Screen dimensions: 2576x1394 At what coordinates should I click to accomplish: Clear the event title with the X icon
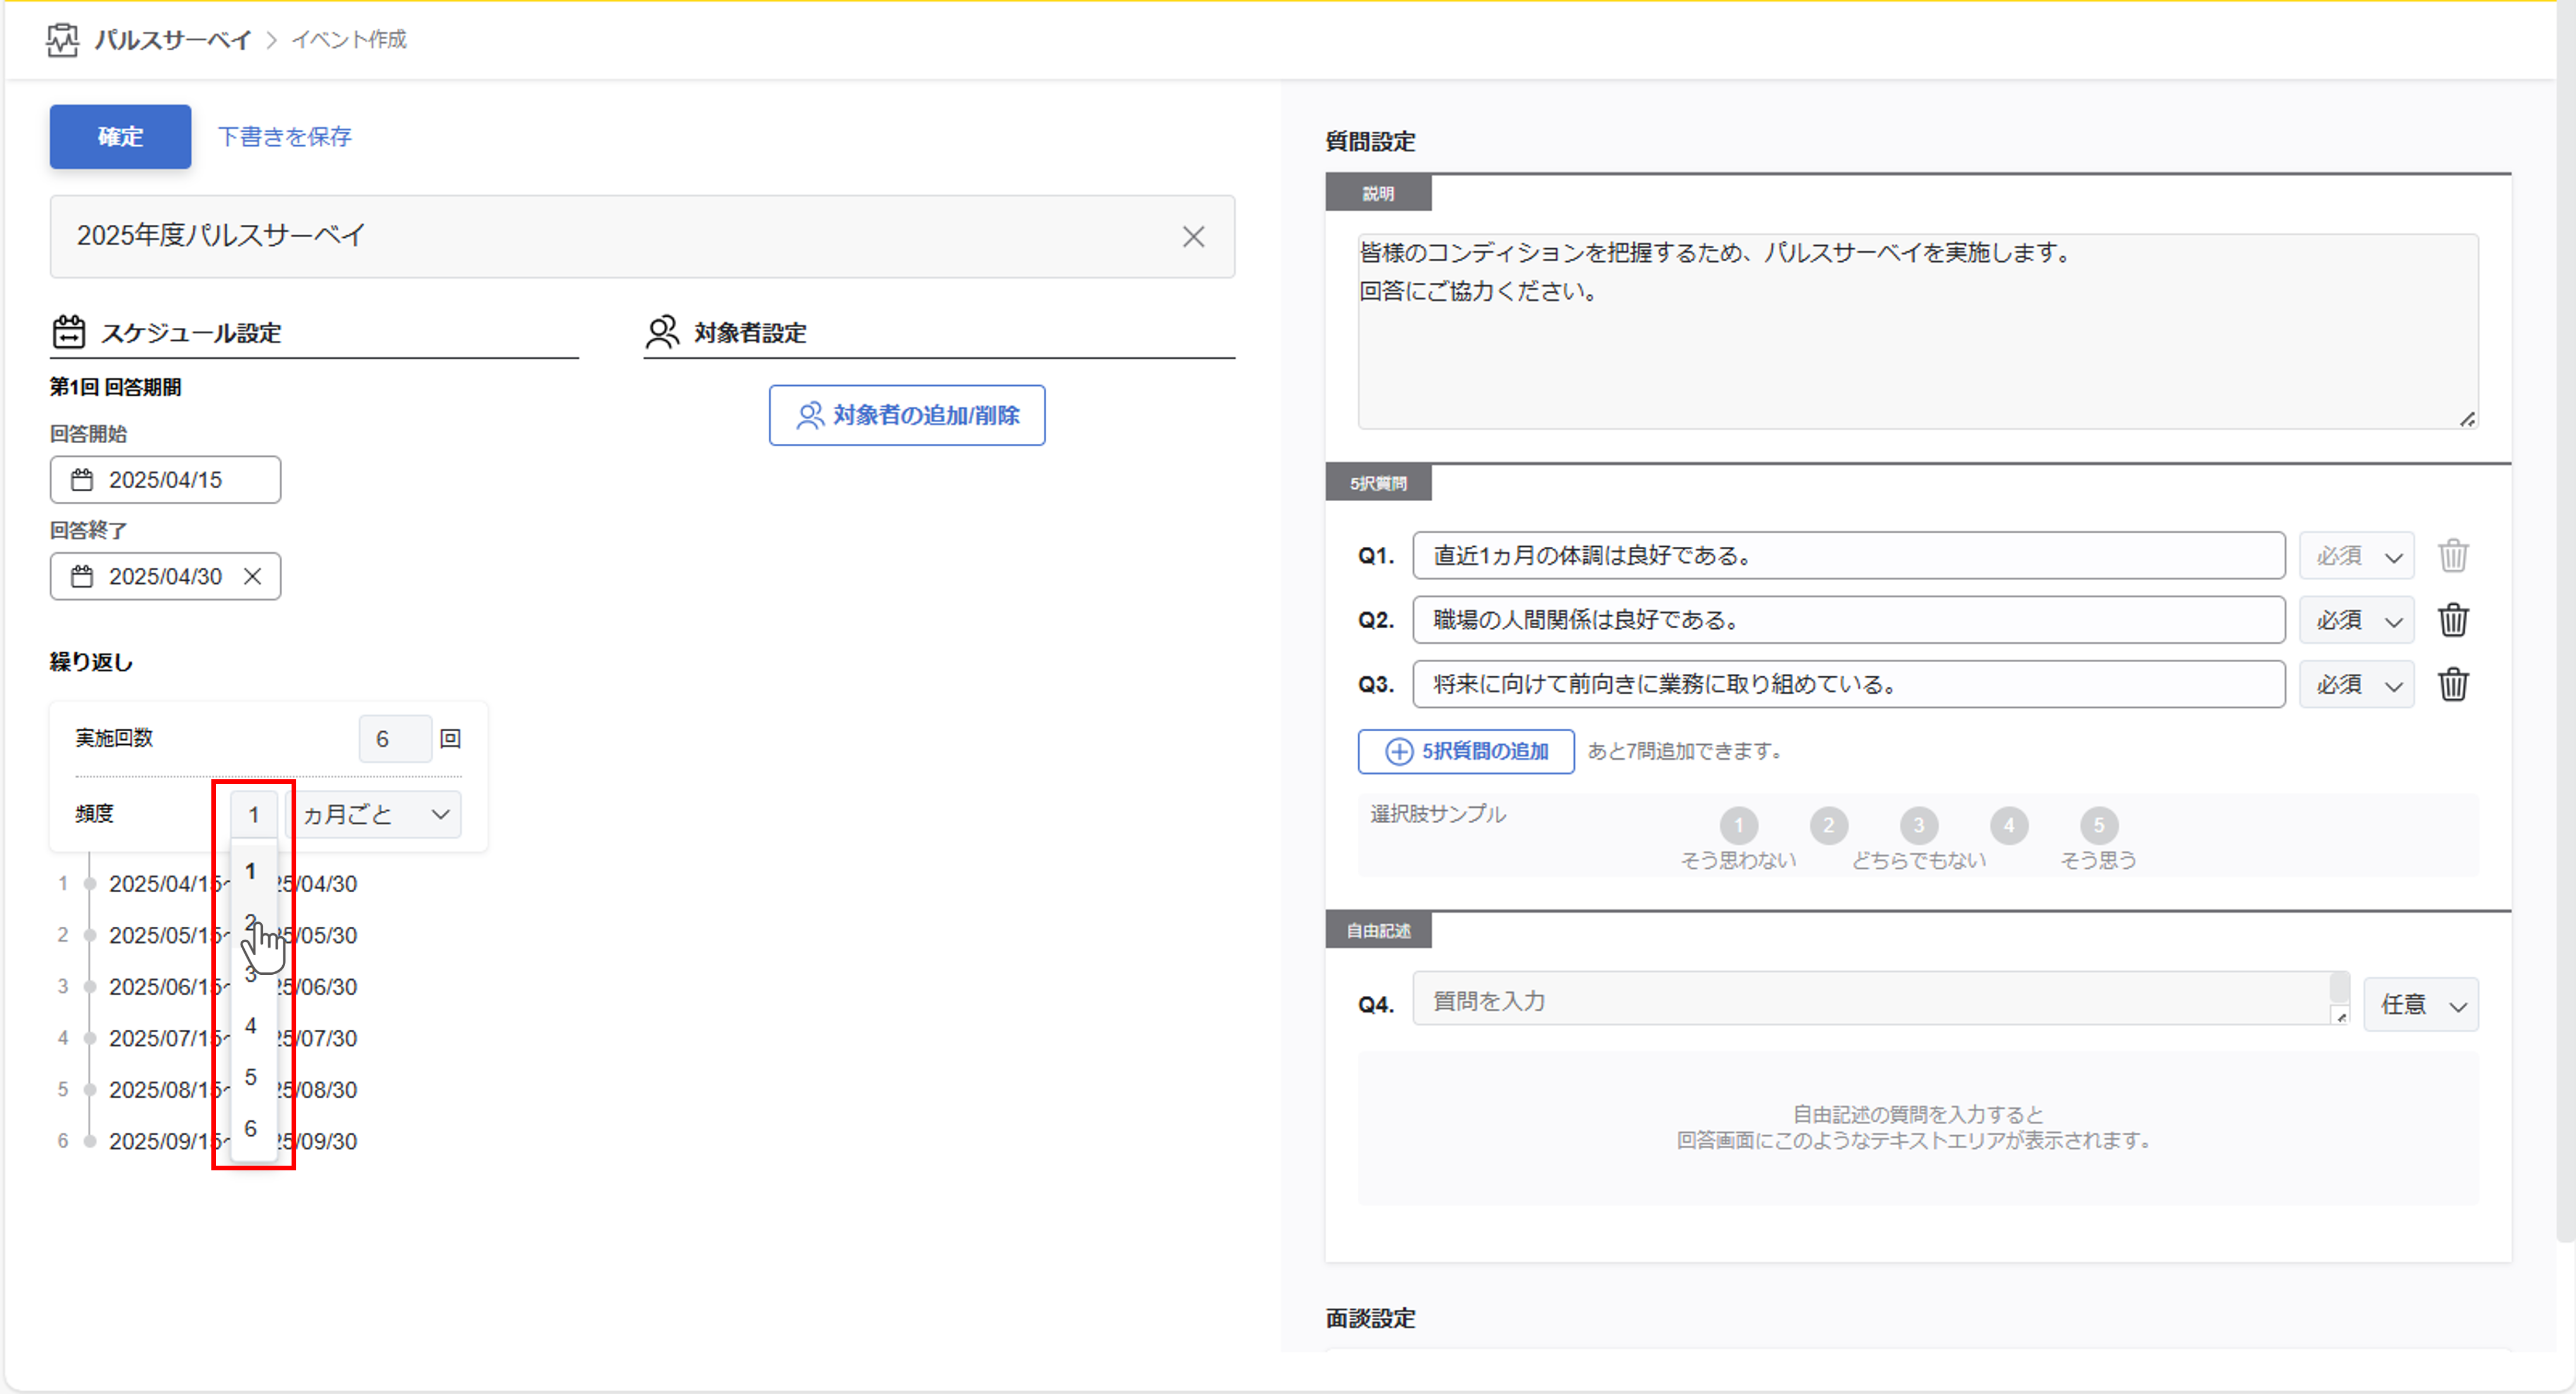point(1193,237)
